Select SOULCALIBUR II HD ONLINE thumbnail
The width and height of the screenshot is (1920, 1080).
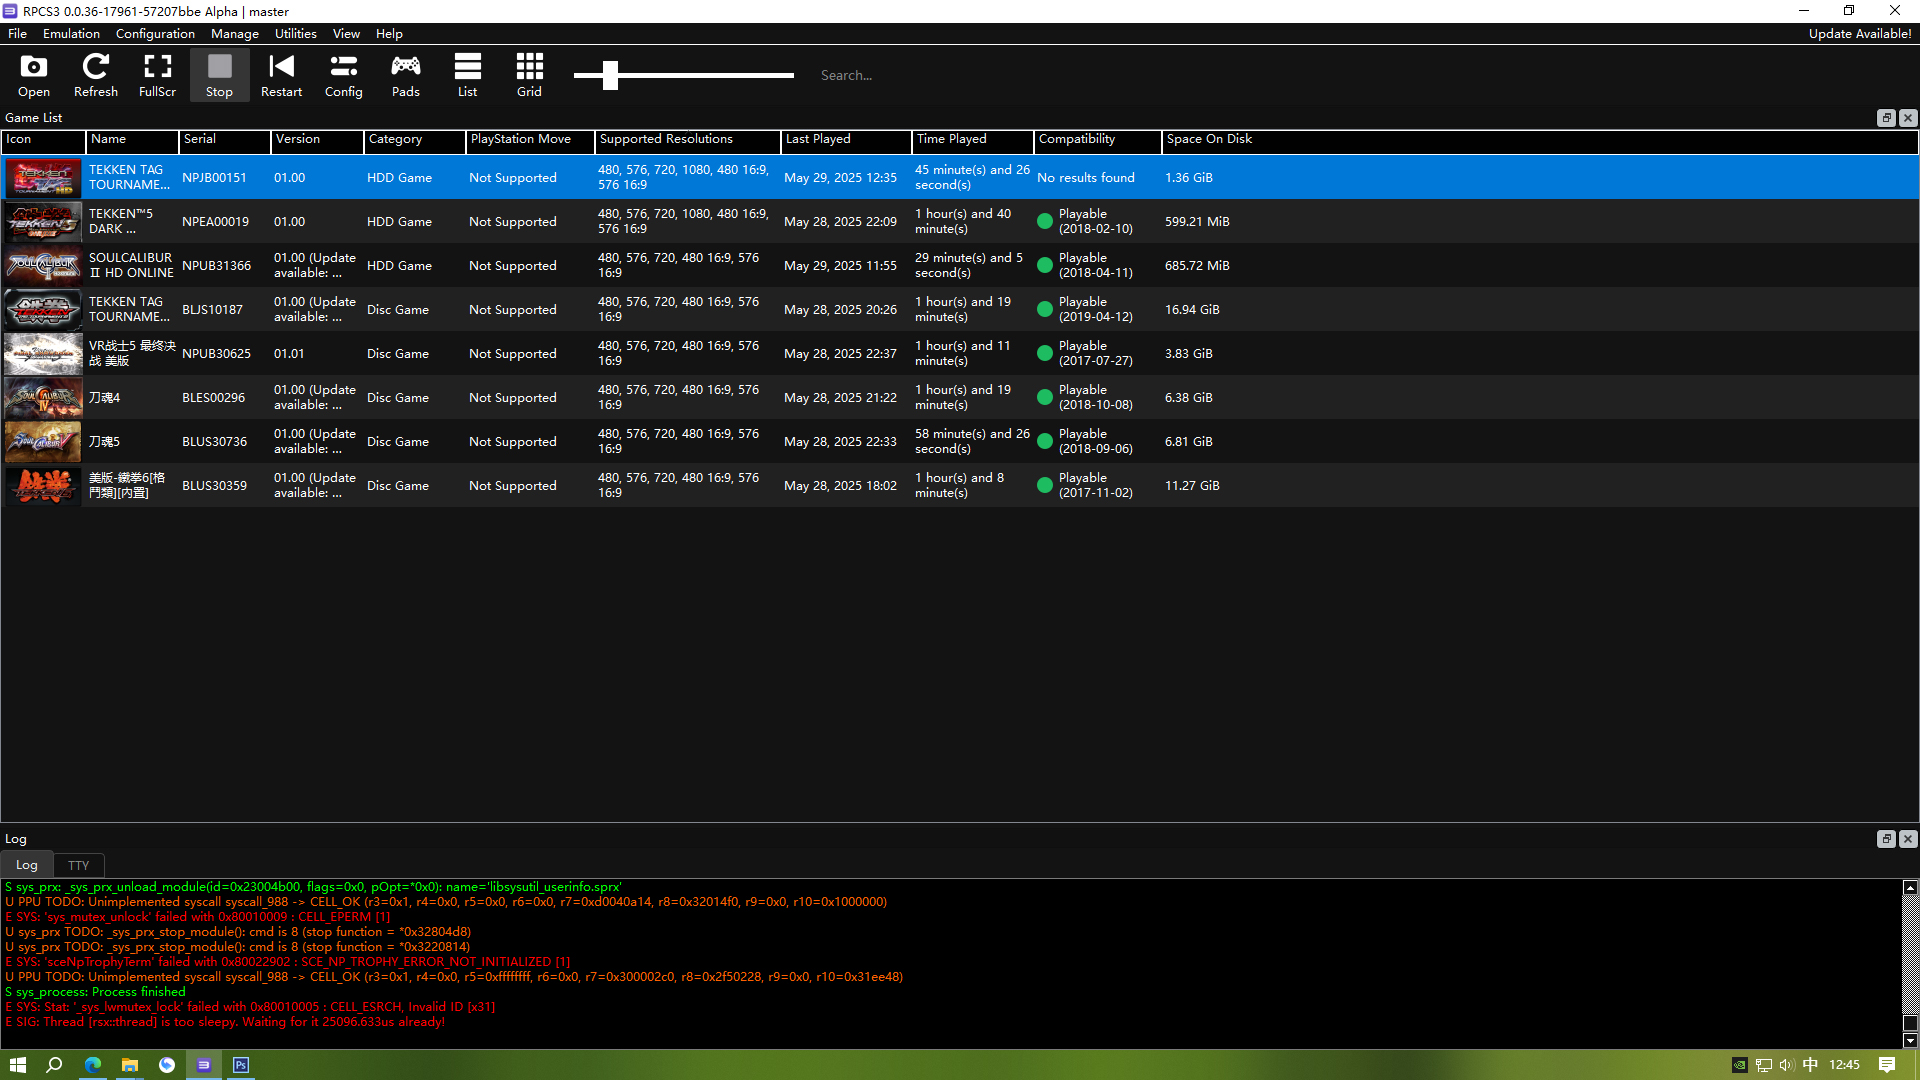[x=43, y=266]
